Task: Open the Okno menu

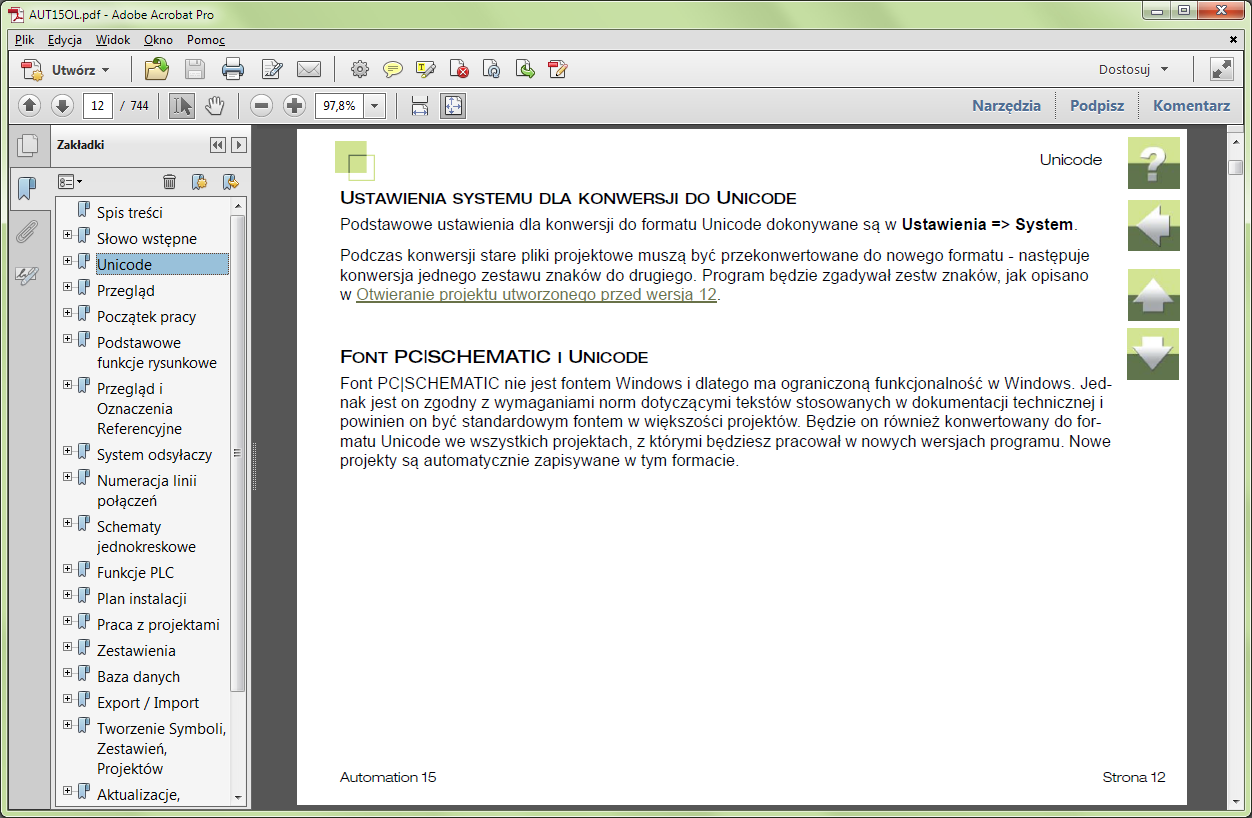Action: (158, 40)
